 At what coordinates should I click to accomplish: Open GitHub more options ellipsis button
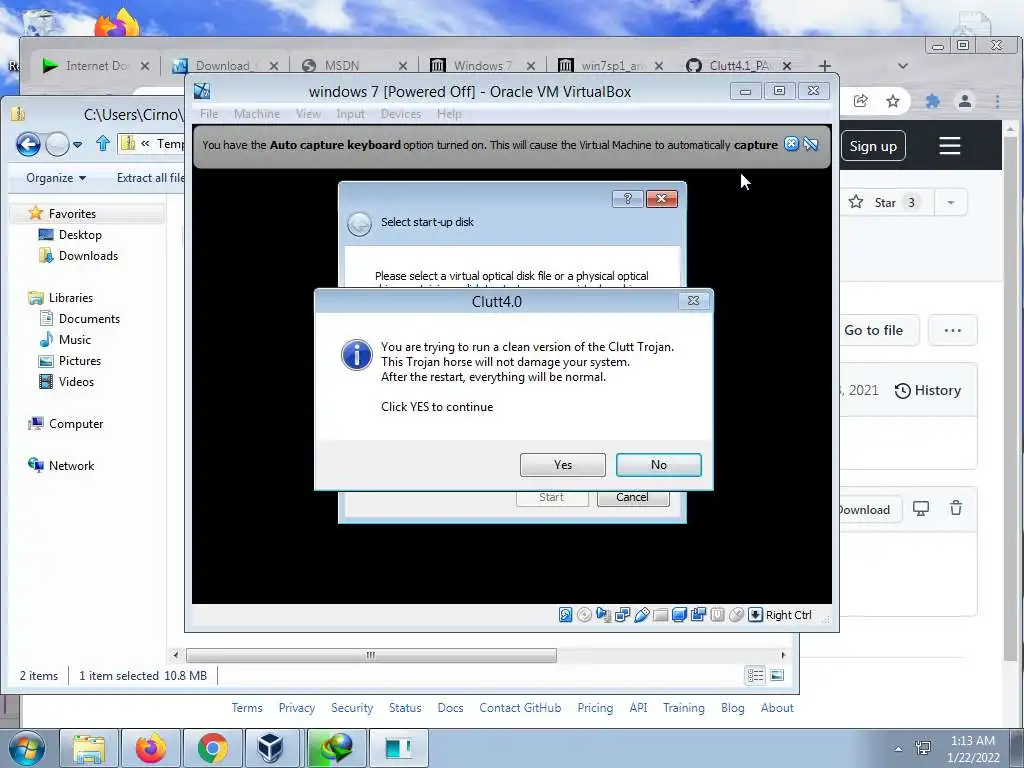click(953, 330)
